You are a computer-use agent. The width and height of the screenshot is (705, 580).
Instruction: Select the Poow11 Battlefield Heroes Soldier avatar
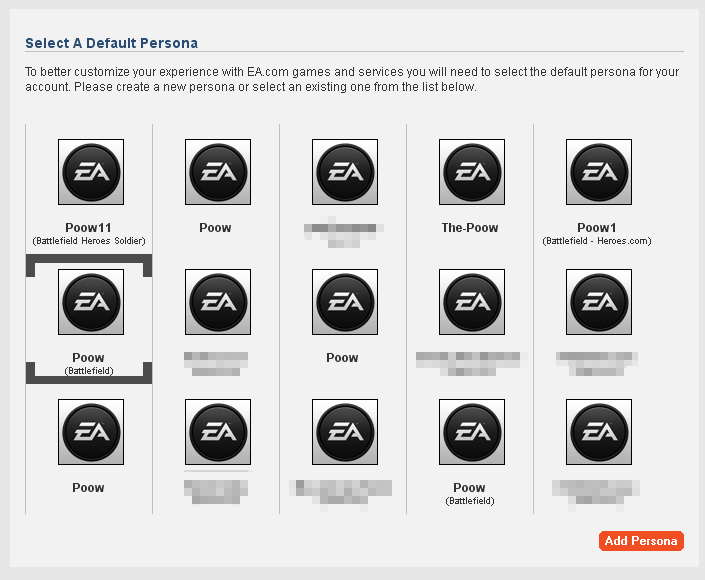click(x=91, y=172)
